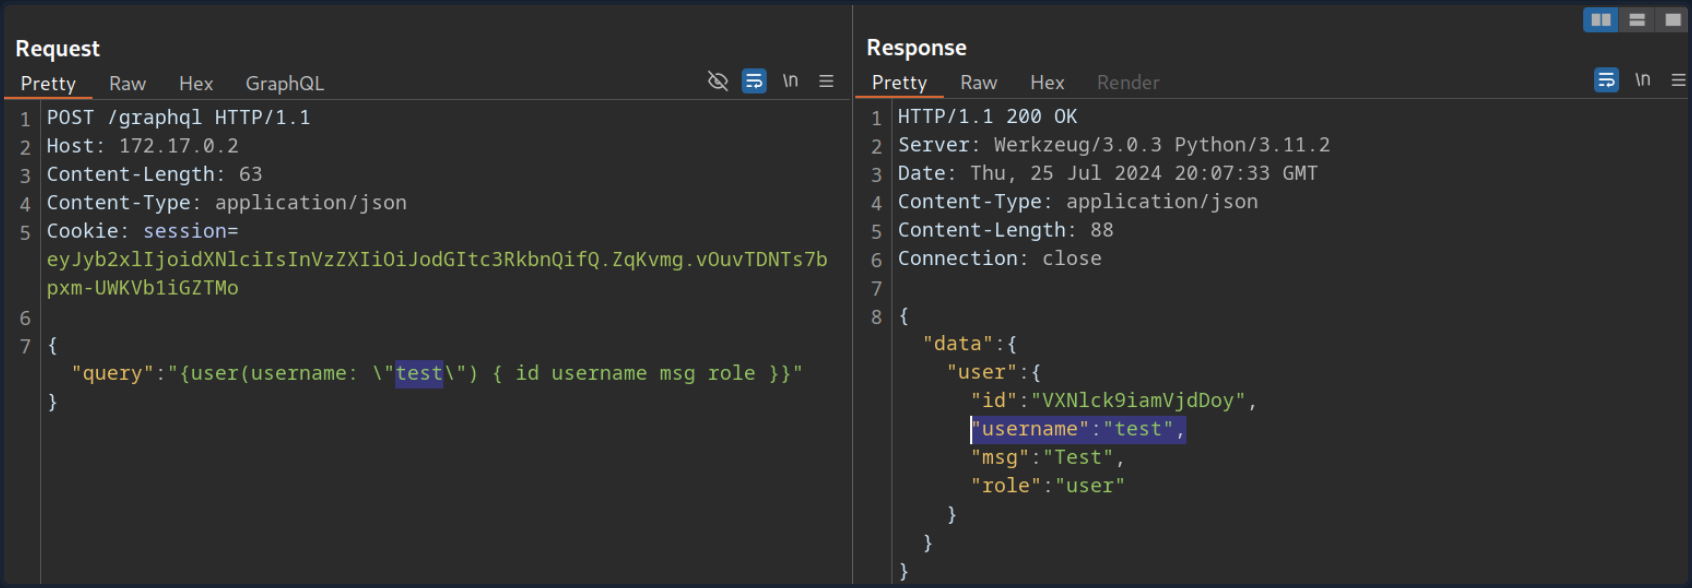
Task: Switch to Request Raw tab
Action: click(127, 84)
